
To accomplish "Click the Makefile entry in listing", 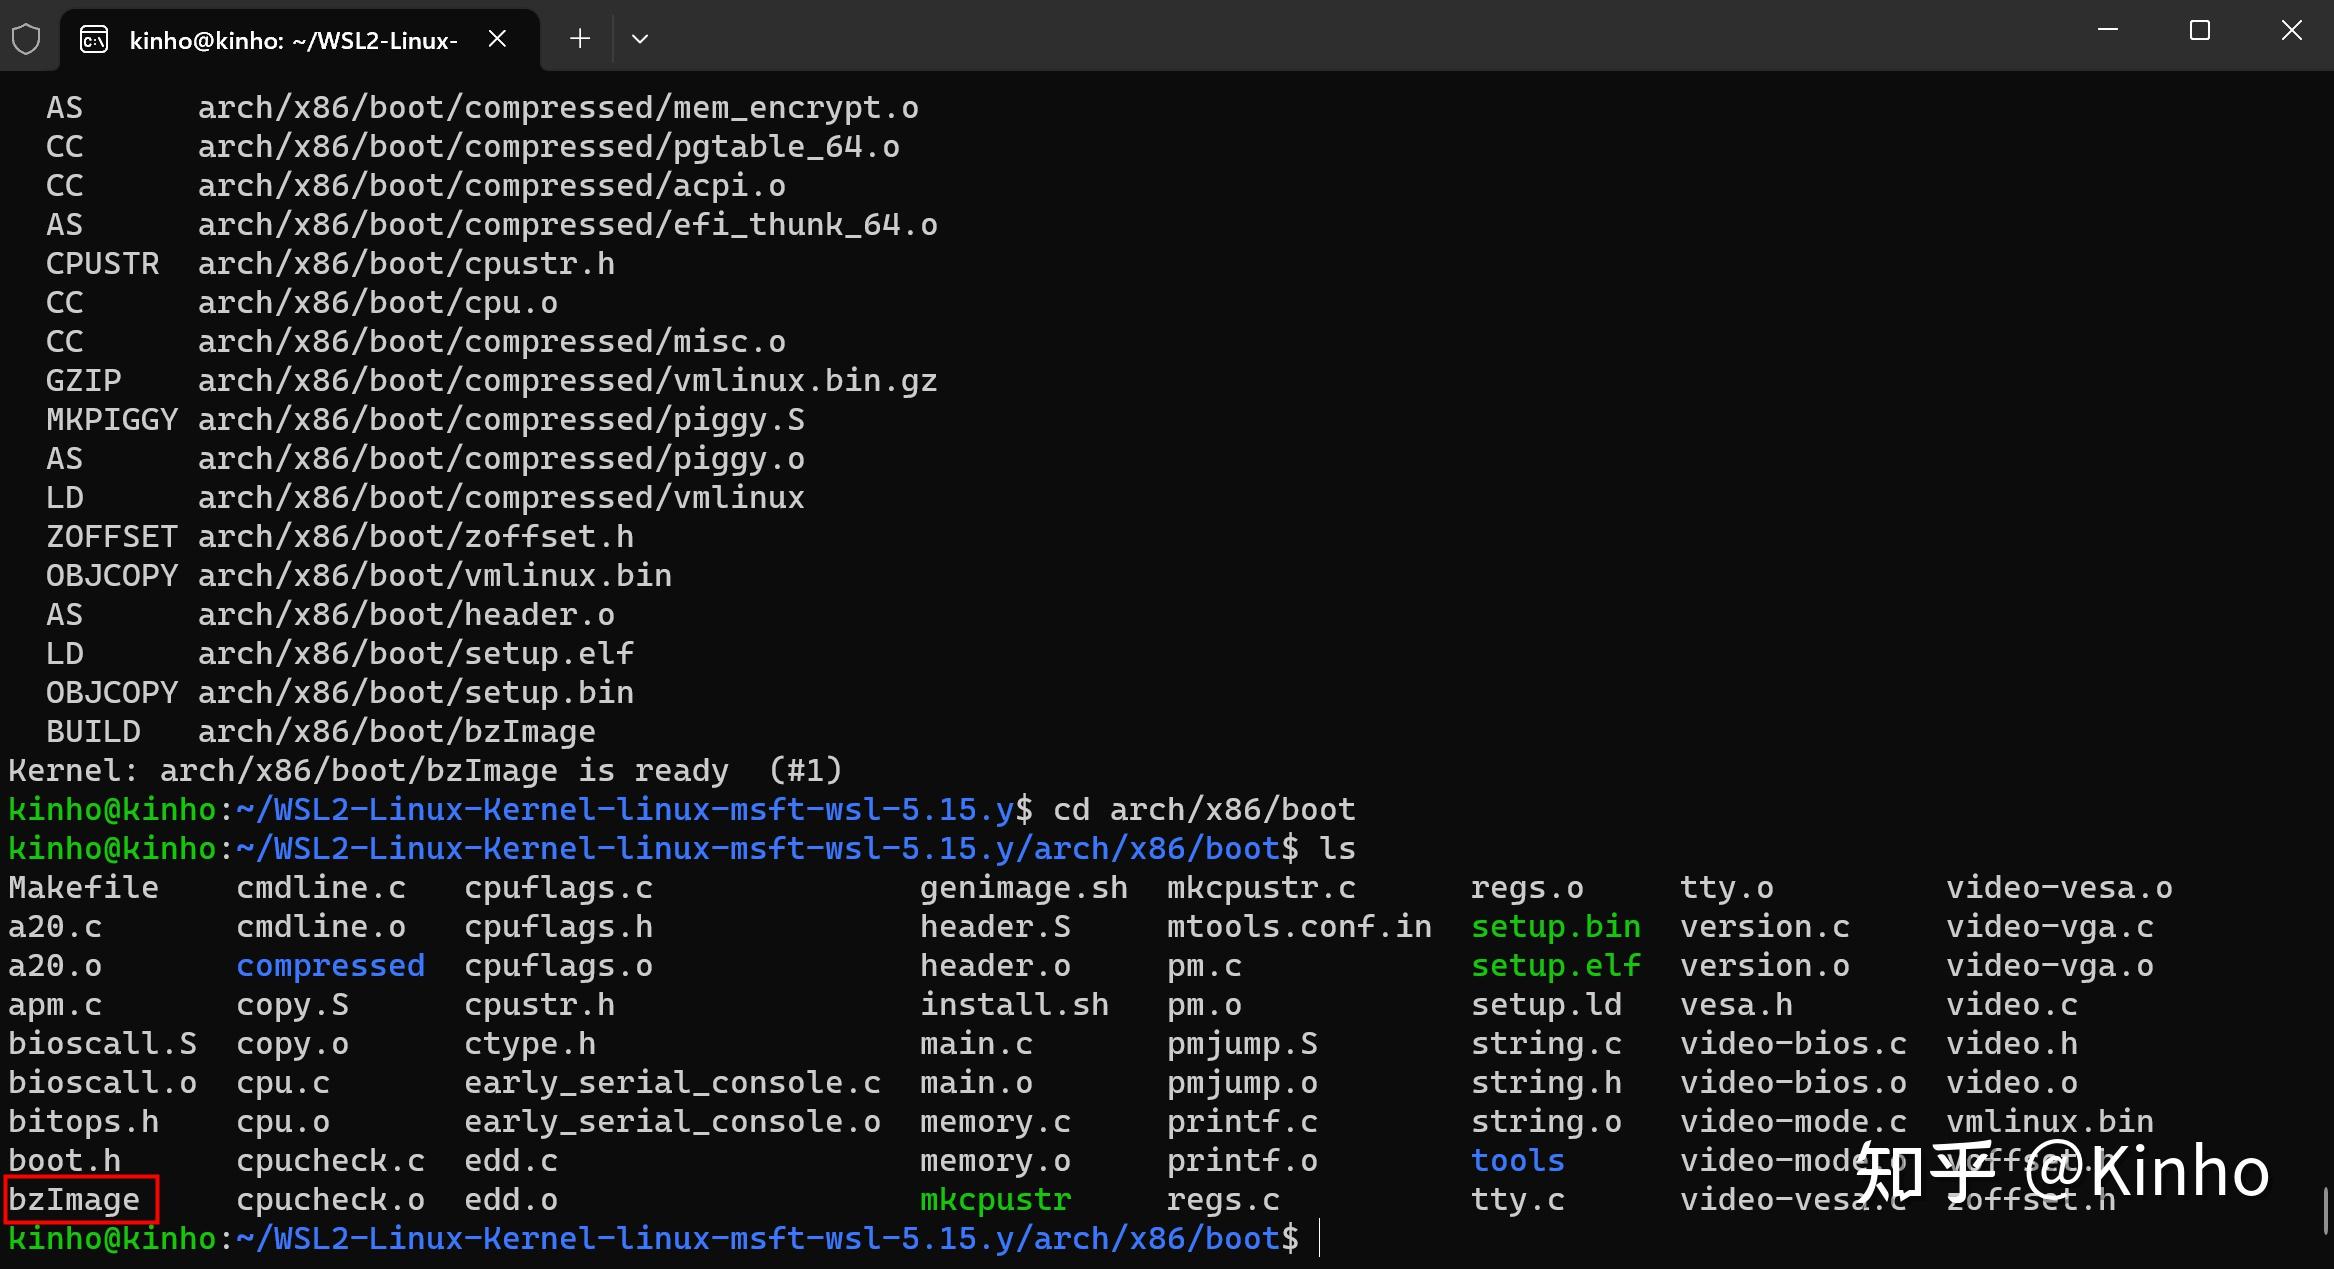I will coord(83,887).
